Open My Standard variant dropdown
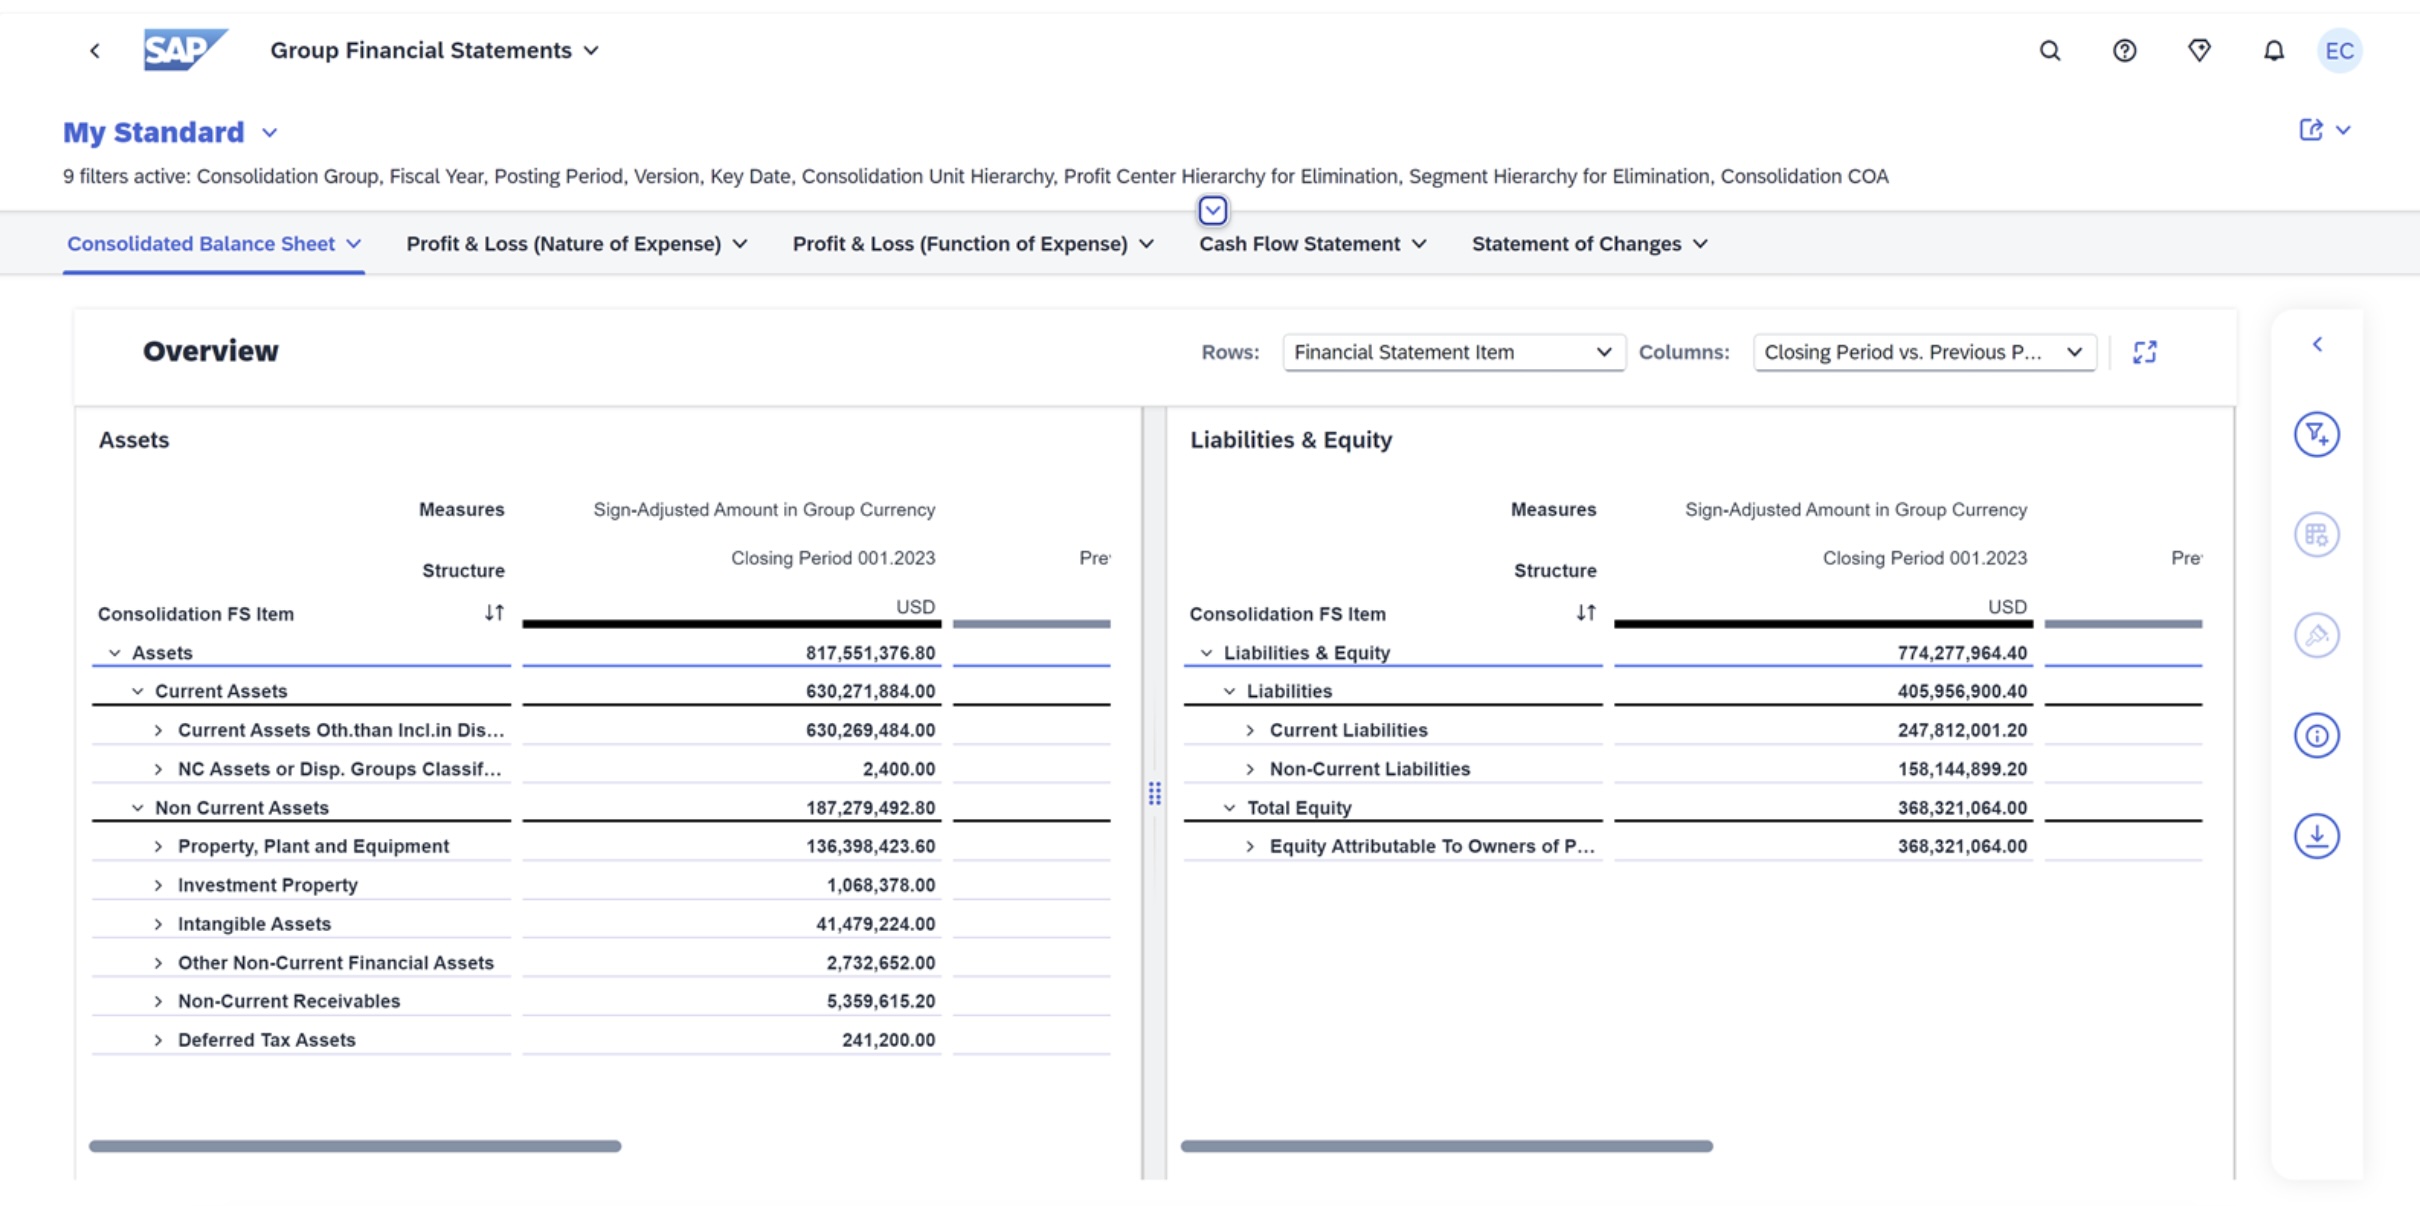Viewport: 2420px width, 1206px height. (x=269, y=133)
